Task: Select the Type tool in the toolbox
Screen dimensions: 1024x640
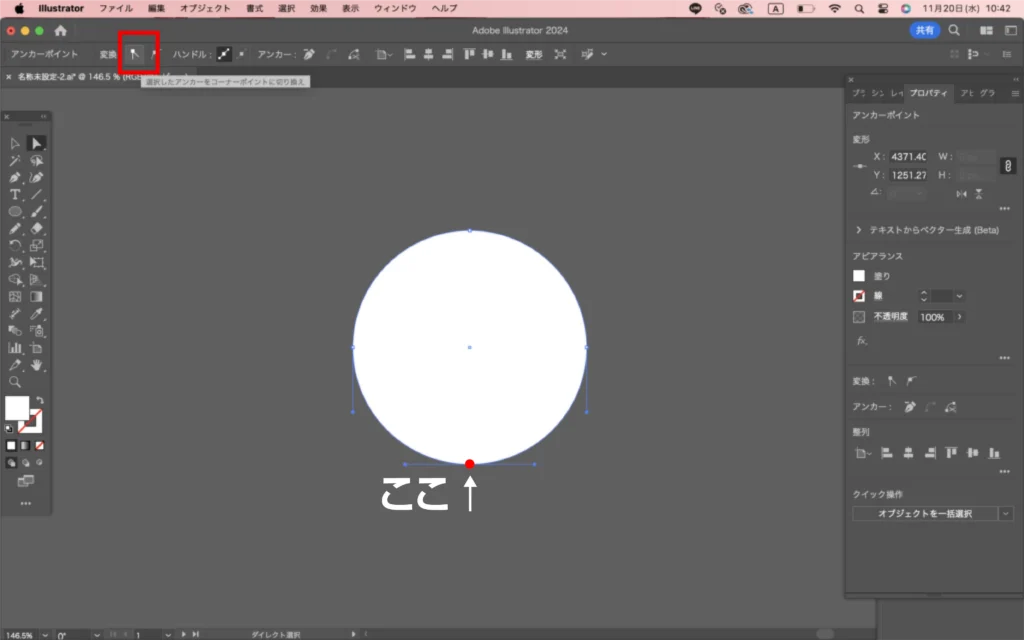Action: click(15, 194)
